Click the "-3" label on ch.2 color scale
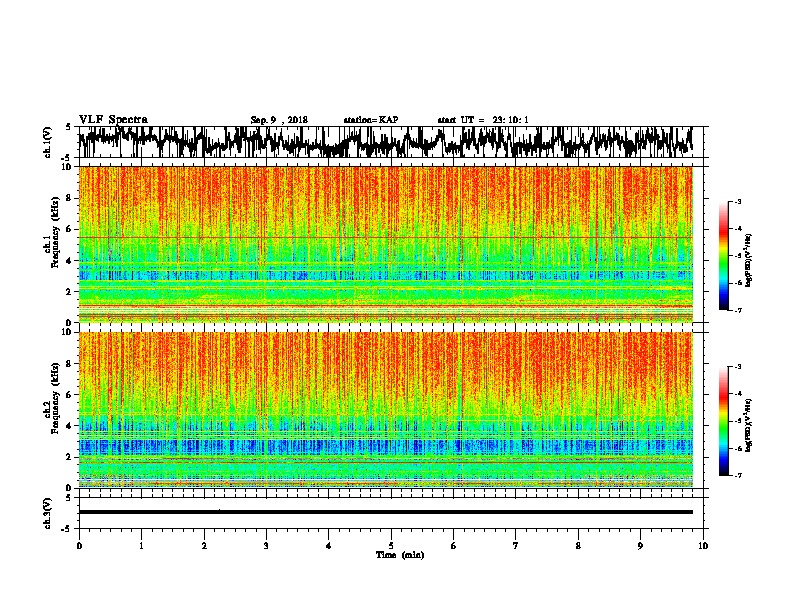The image size is (792, 612). [737, 367]
